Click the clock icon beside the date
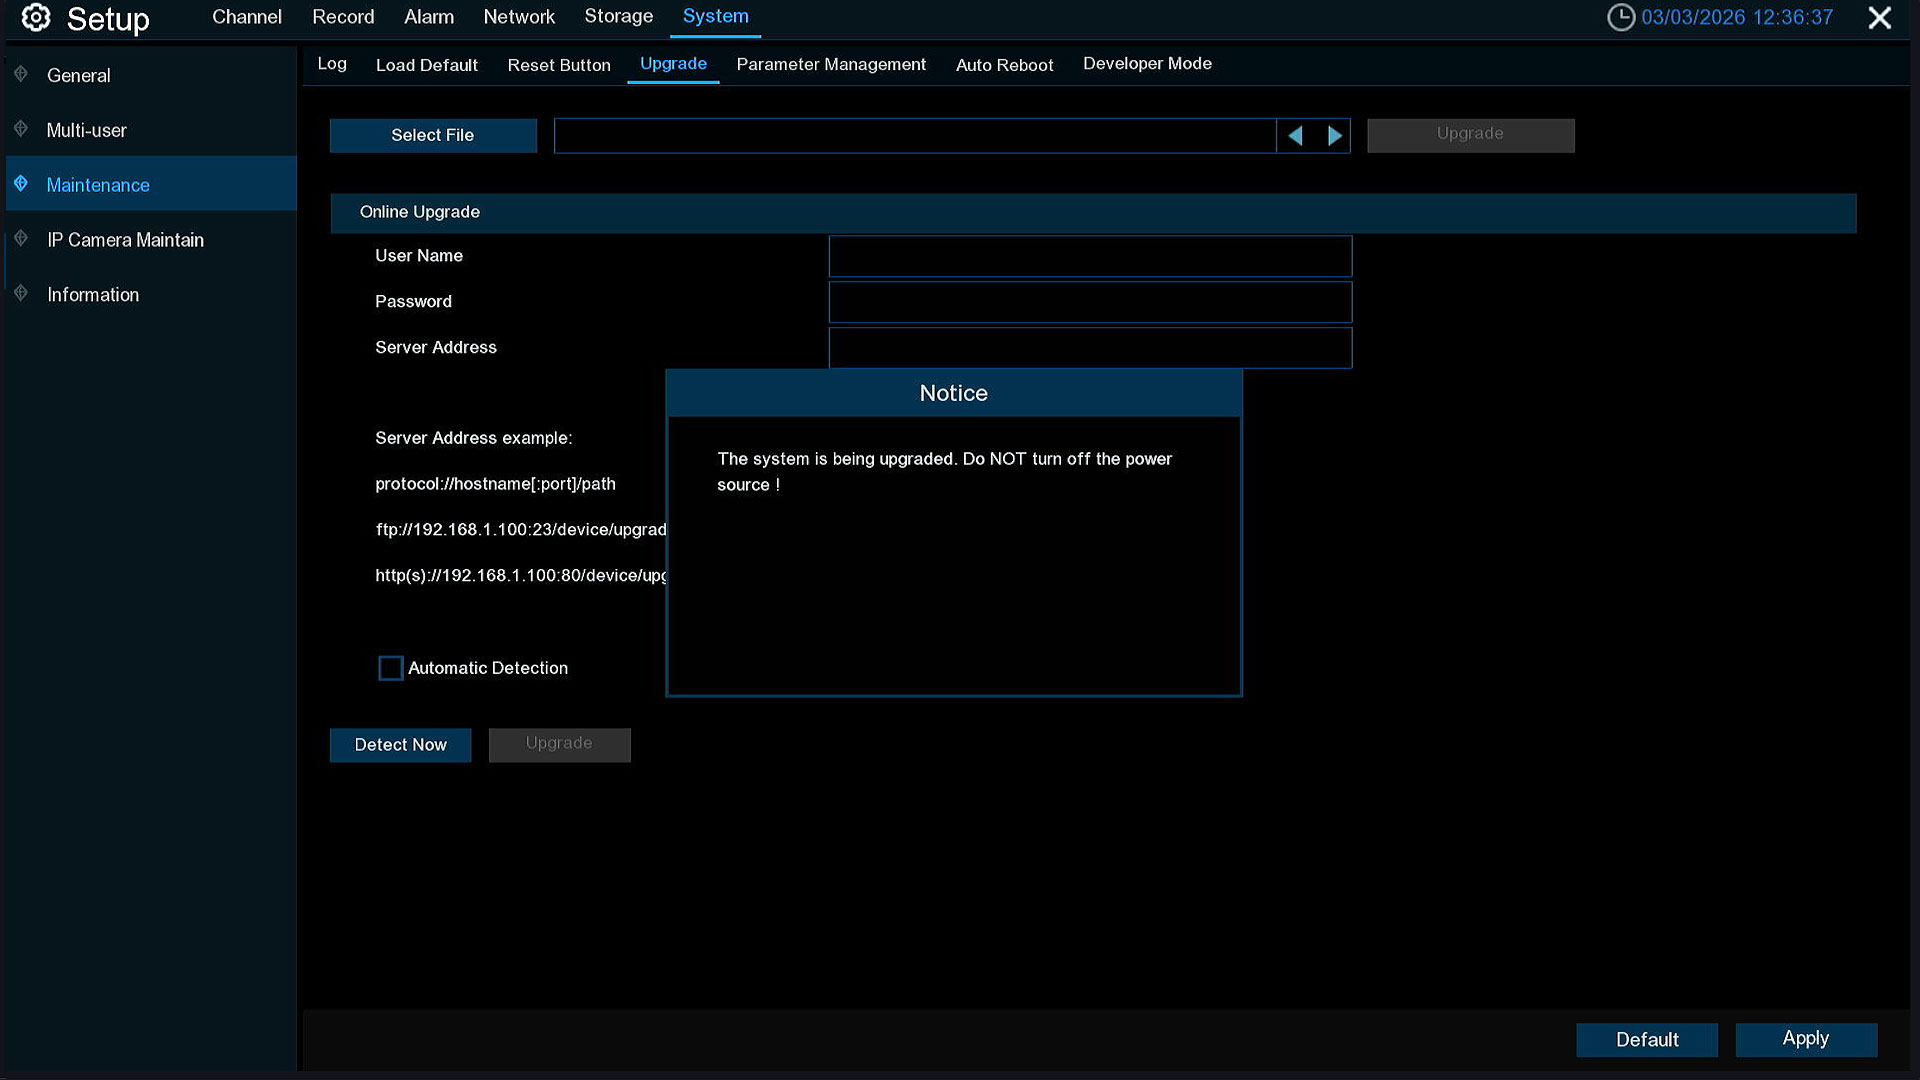Image resolution: width=1920 pixels, height=1080 pixels. (1620, 17)
